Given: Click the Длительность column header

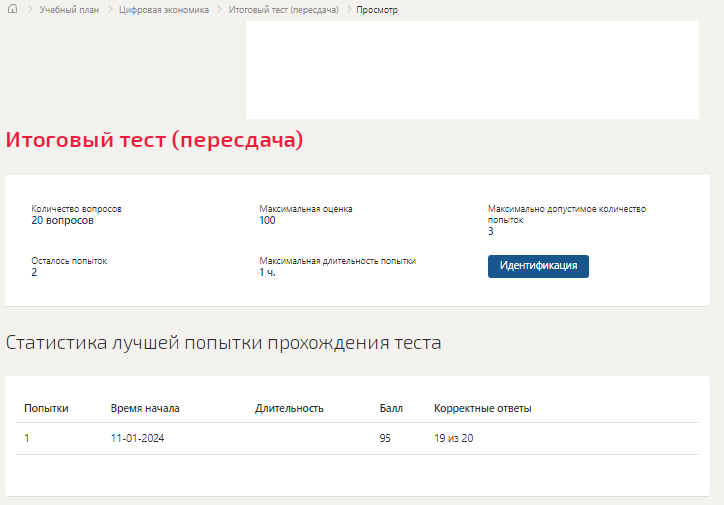Looking at the screenshot, I should click(x=289, y=409).
